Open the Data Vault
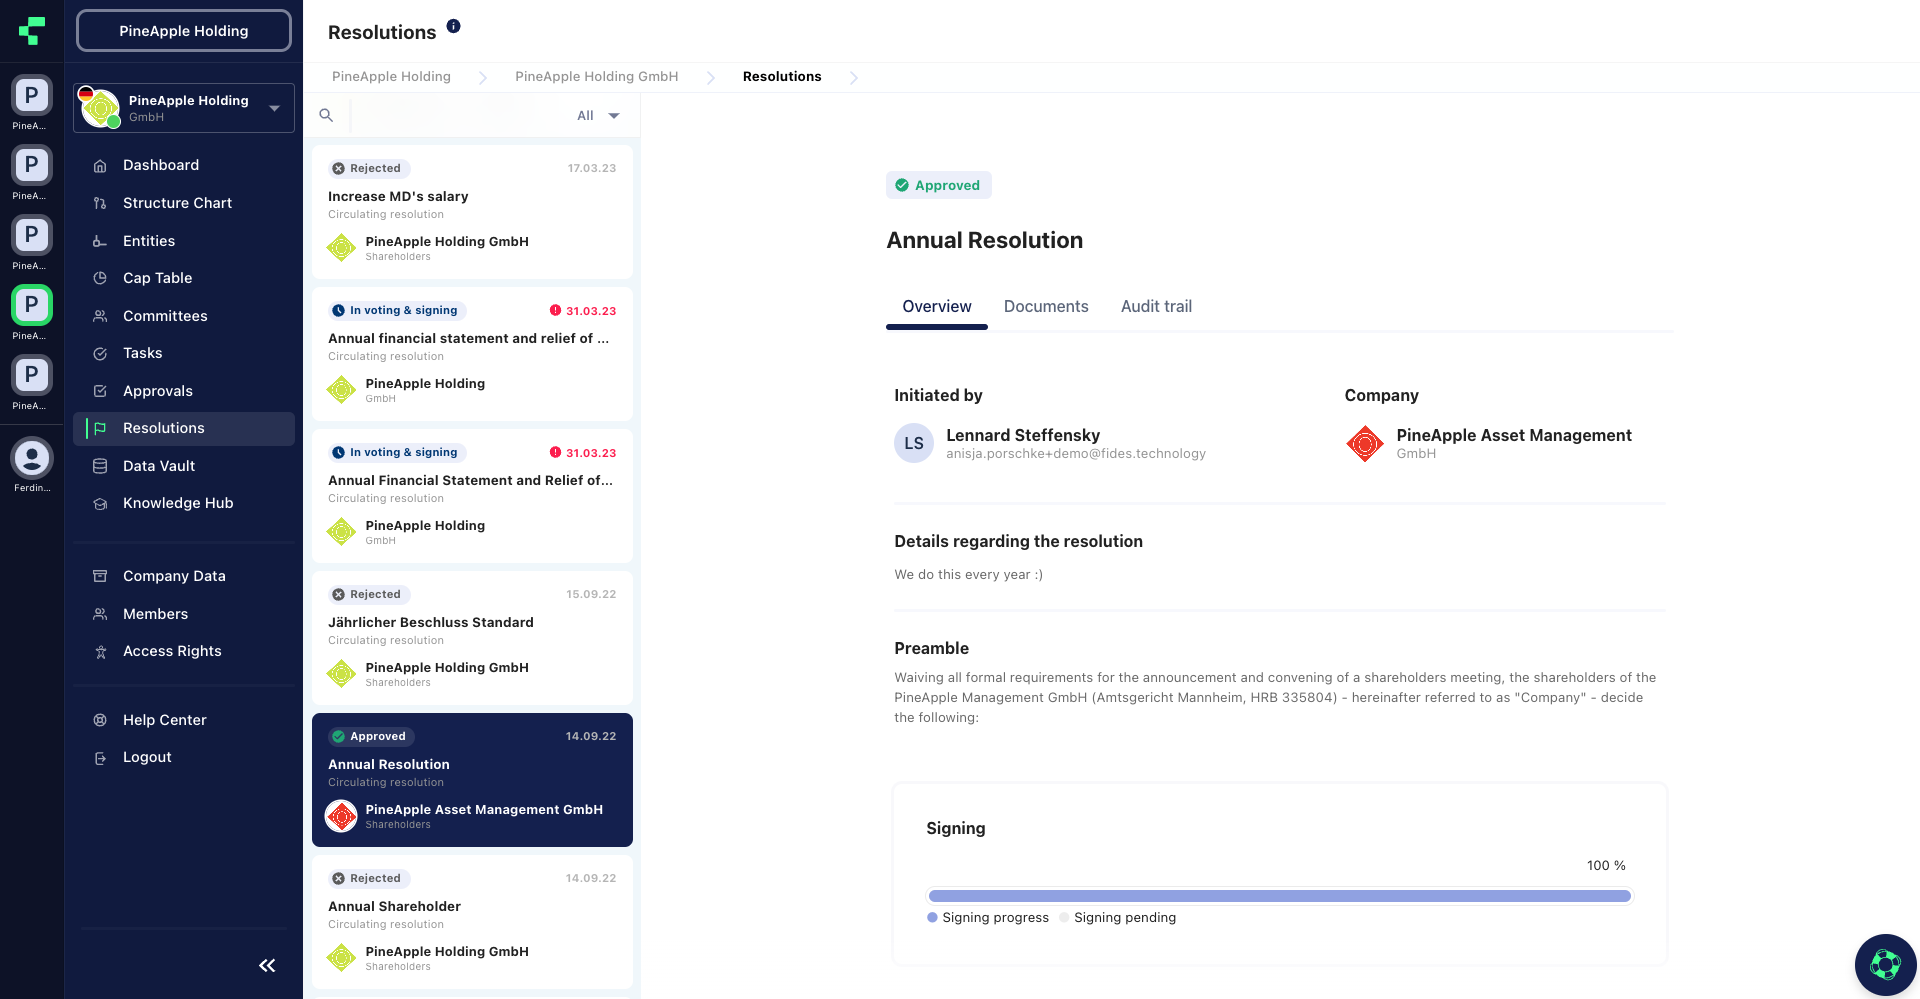 tap(158, 466)
